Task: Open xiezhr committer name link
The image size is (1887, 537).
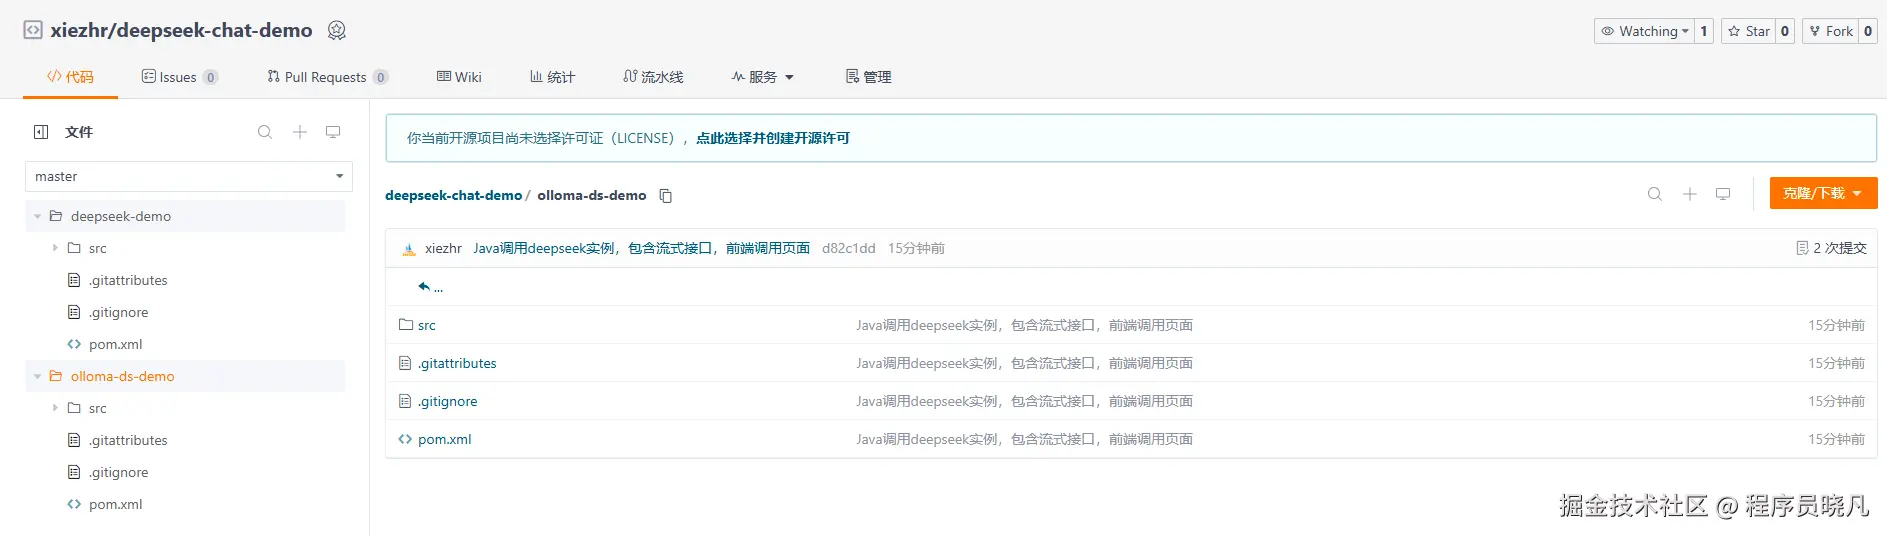Action: tap(443, 248)
